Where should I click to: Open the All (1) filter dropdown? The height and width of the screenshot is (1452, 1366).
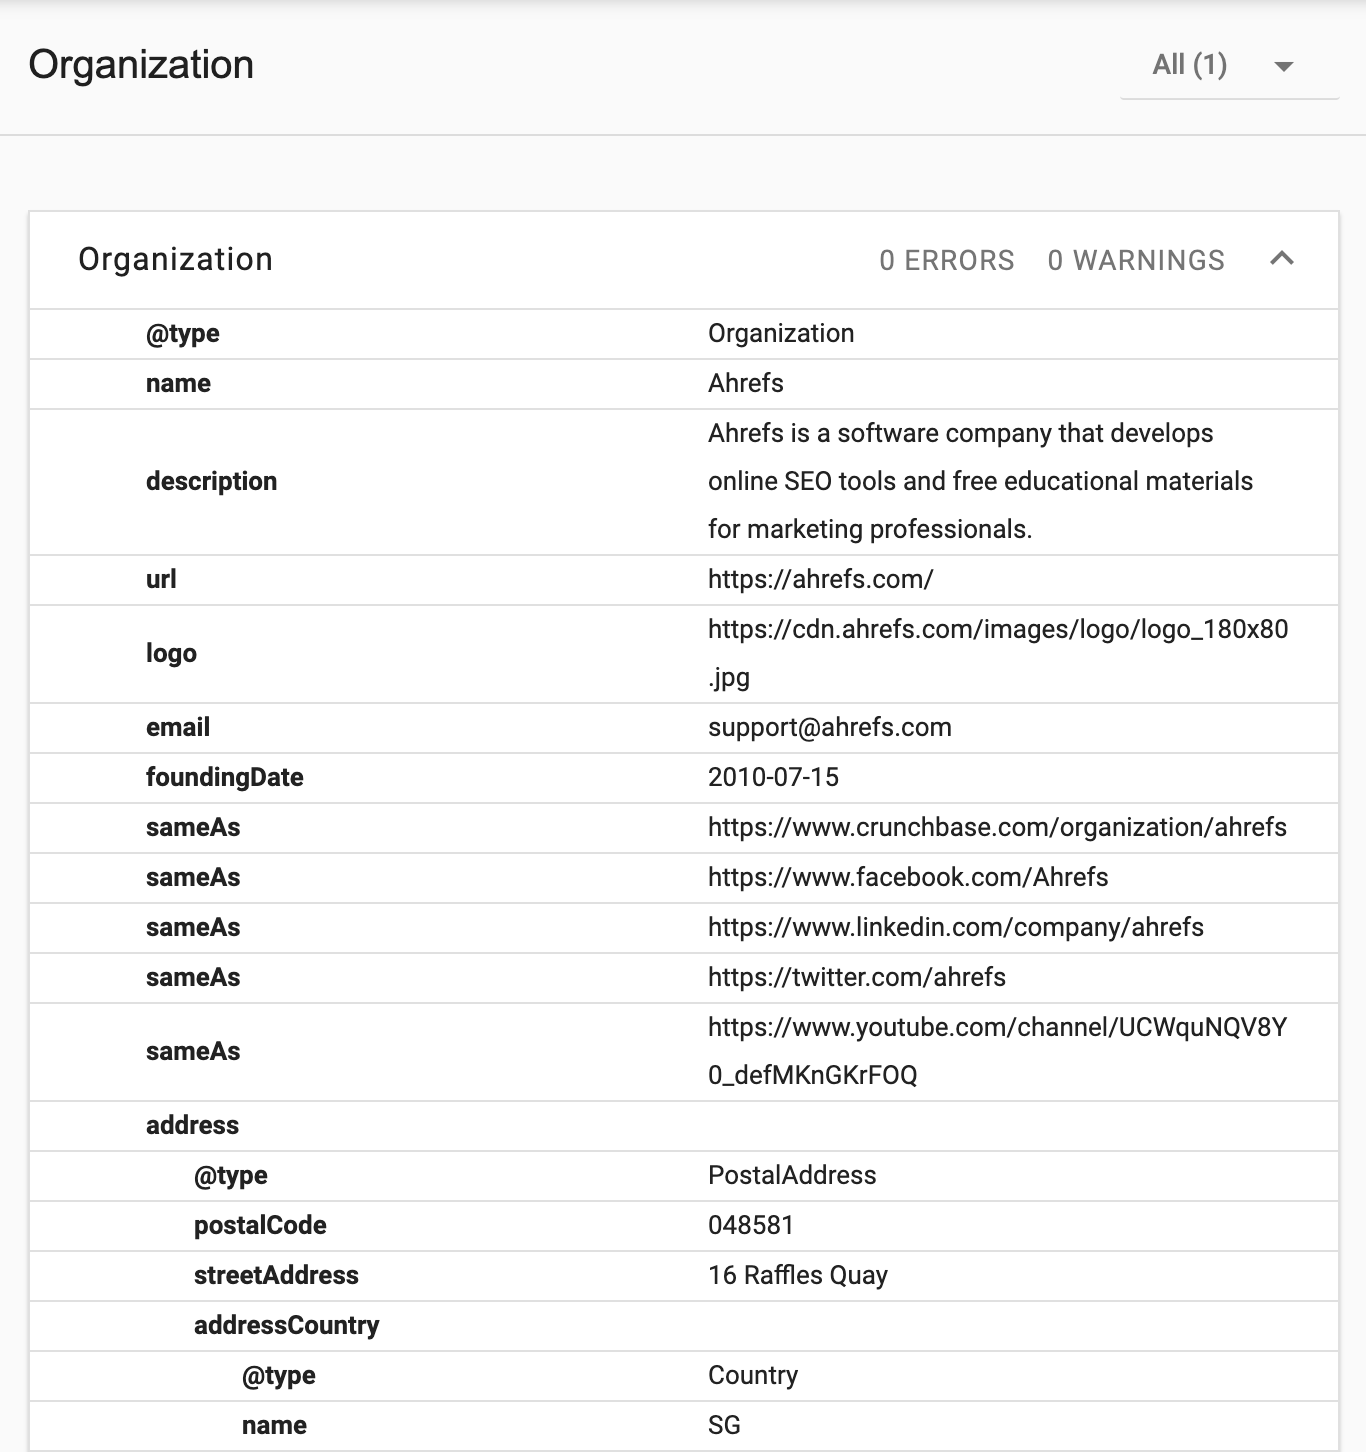(1190, 64)
